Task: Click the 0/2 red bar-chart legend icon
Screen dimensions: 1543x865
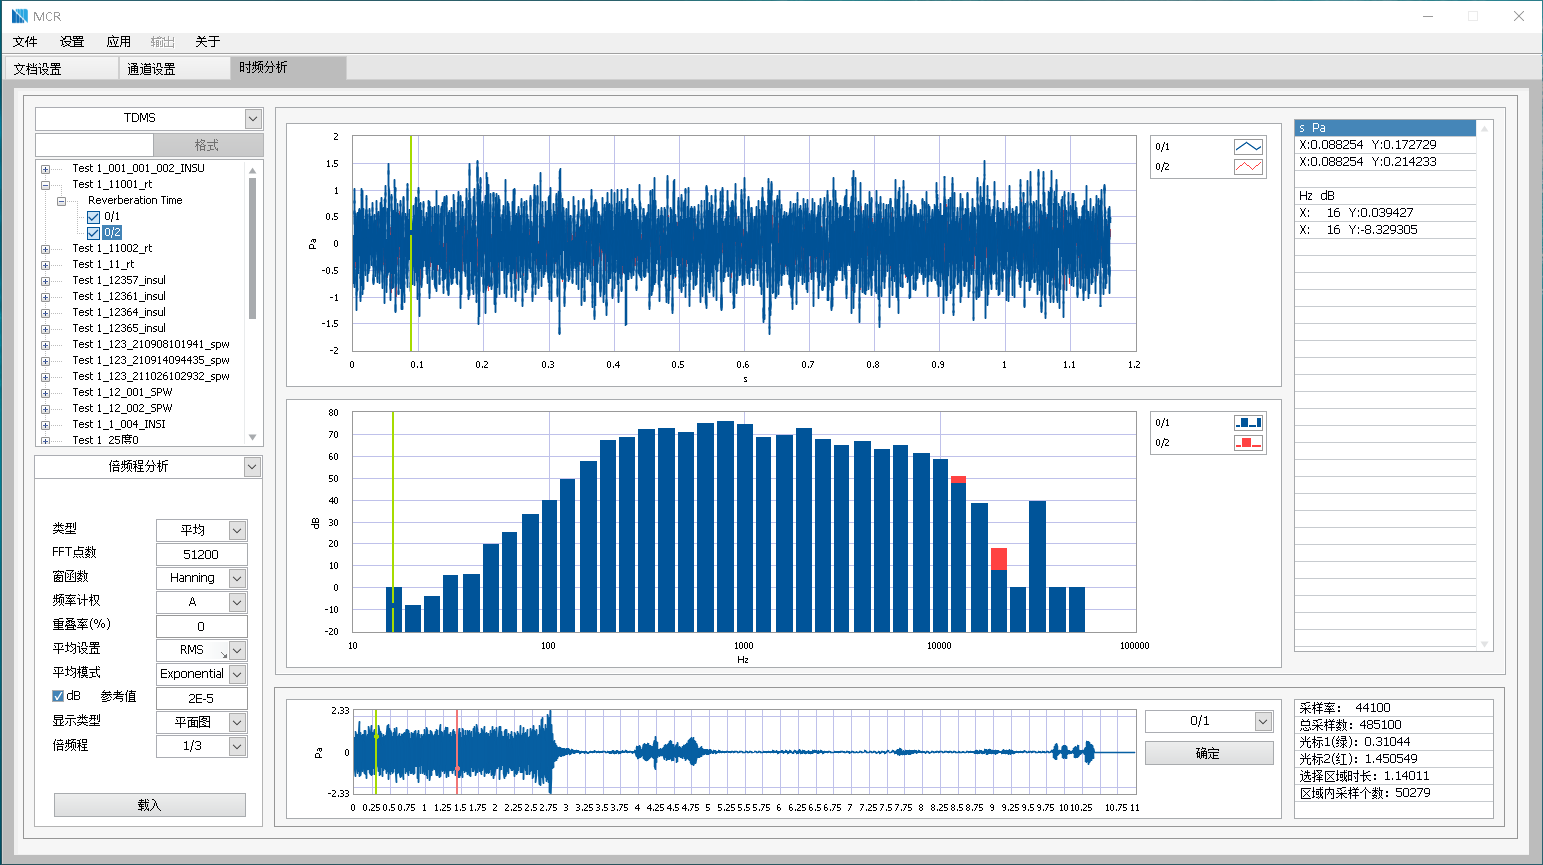Action: [1247, 443]
